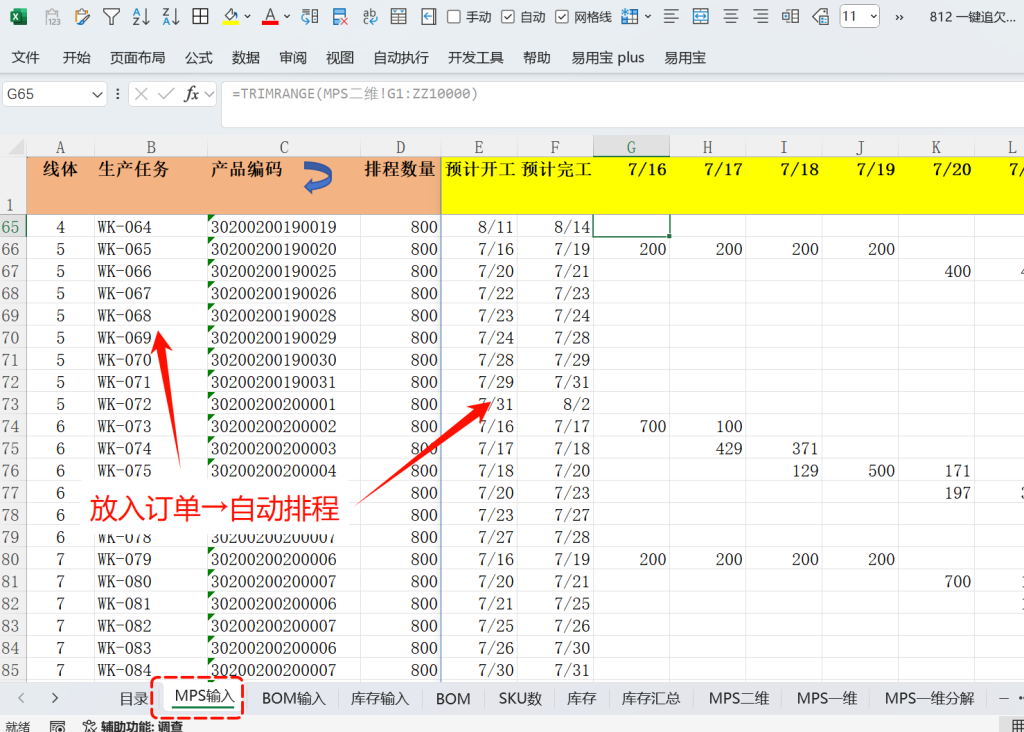Click the macro recording status bar icon
Screen dimensions: 1024x732
pos(57,726)
